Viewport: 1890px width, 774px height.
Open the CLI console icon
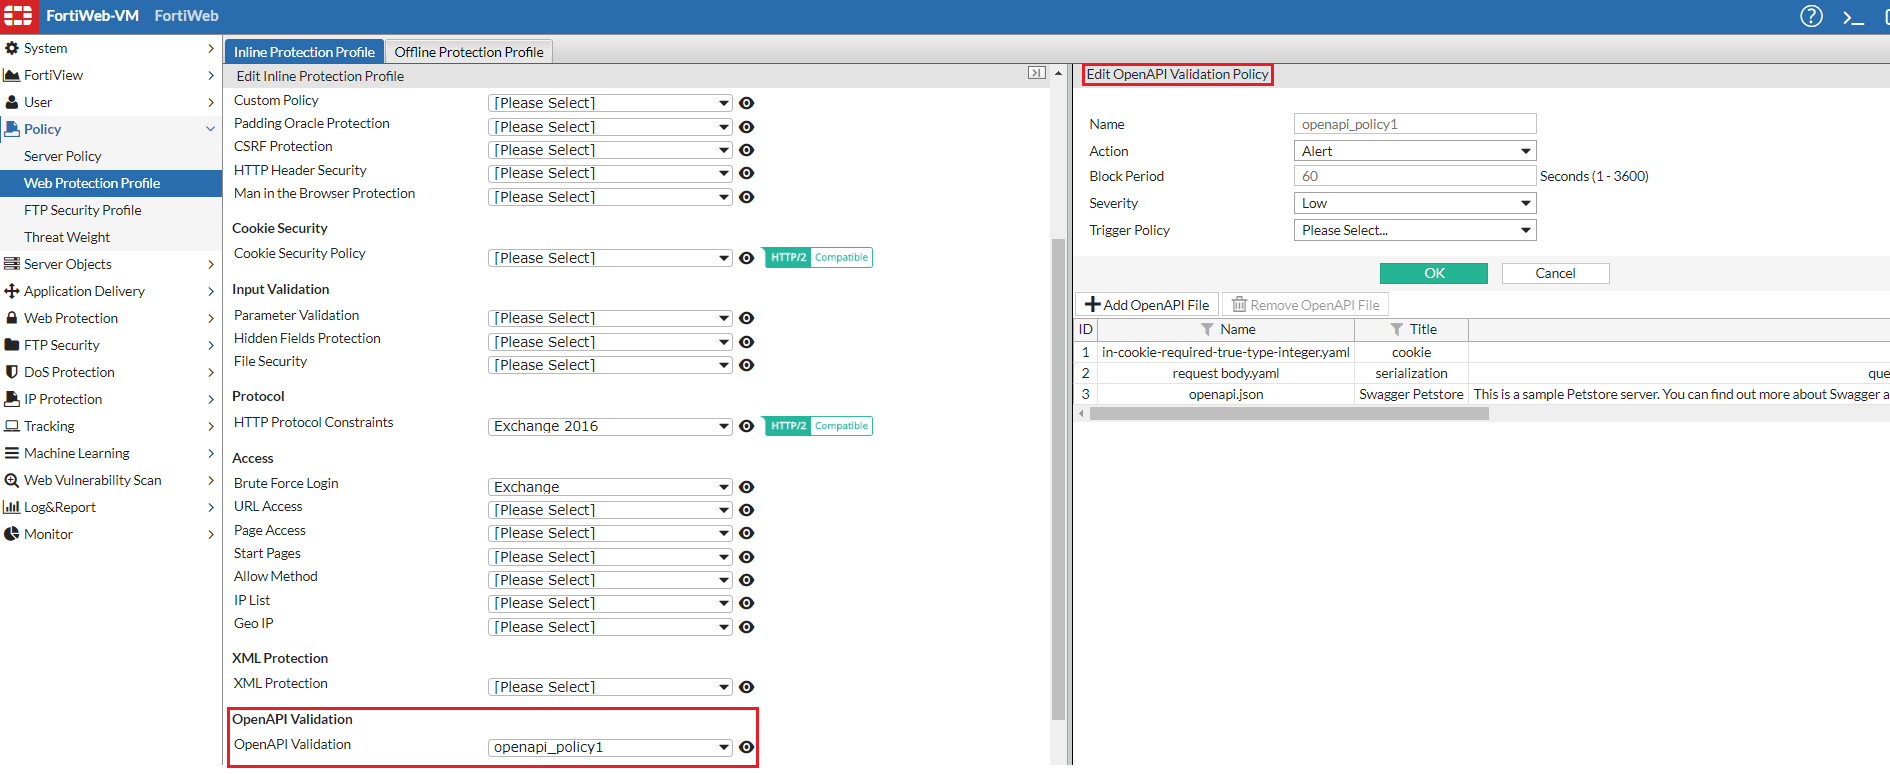pos(1853,17)
